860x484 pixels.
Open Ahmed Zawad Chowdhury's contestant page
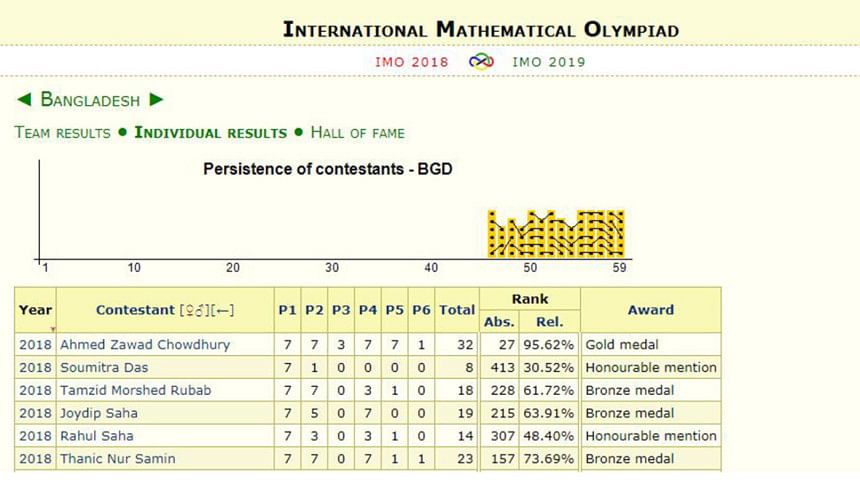[145, 345]
